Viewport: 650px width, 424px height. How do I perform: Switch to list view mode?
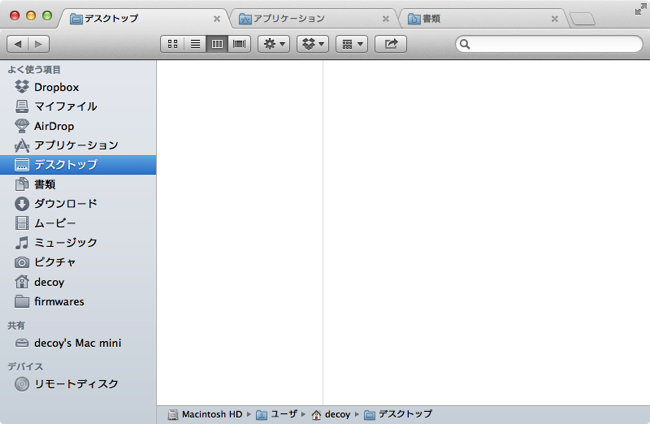click(x=195, y=44)
